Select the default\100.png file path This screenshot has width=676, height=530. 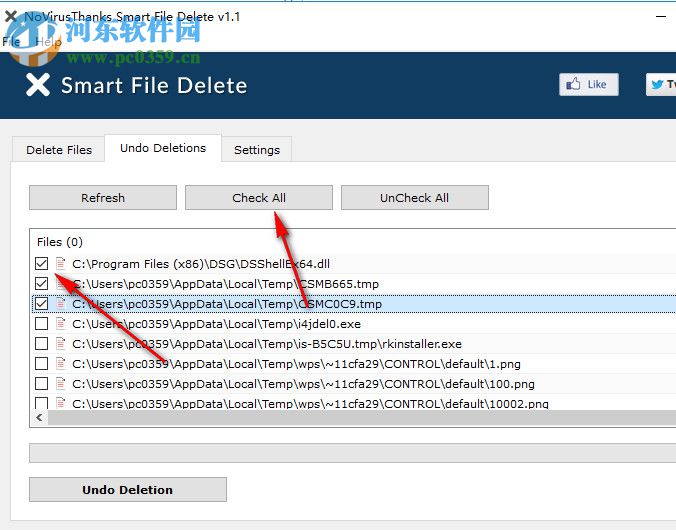tap(303, 384)
